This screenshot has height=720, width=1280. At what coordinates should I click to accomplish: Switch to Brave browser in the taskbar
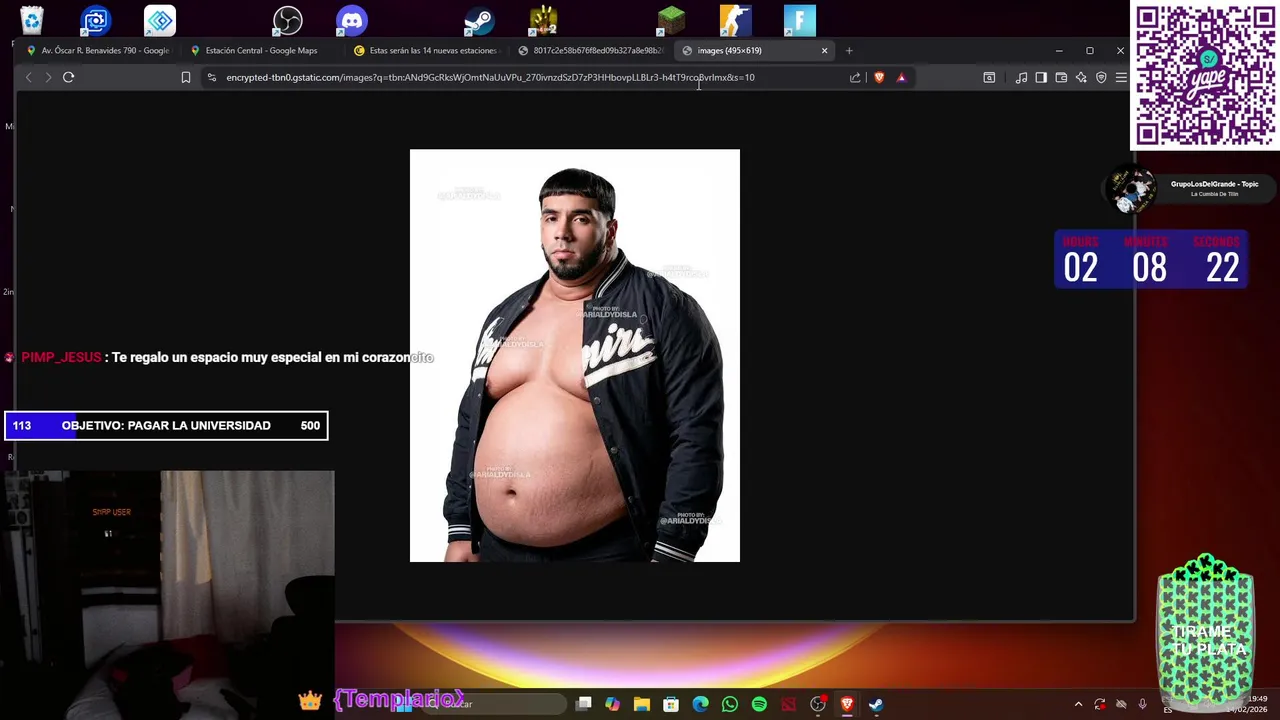pos(847,704)
